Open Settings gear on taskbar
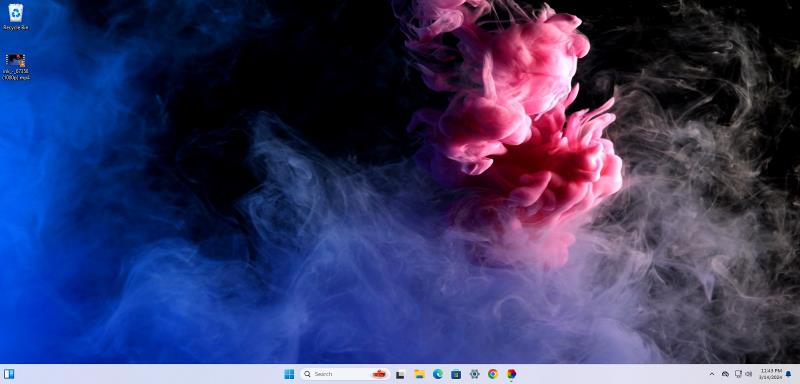Screen dimensions: 800x384 click(x=474, y=374)
